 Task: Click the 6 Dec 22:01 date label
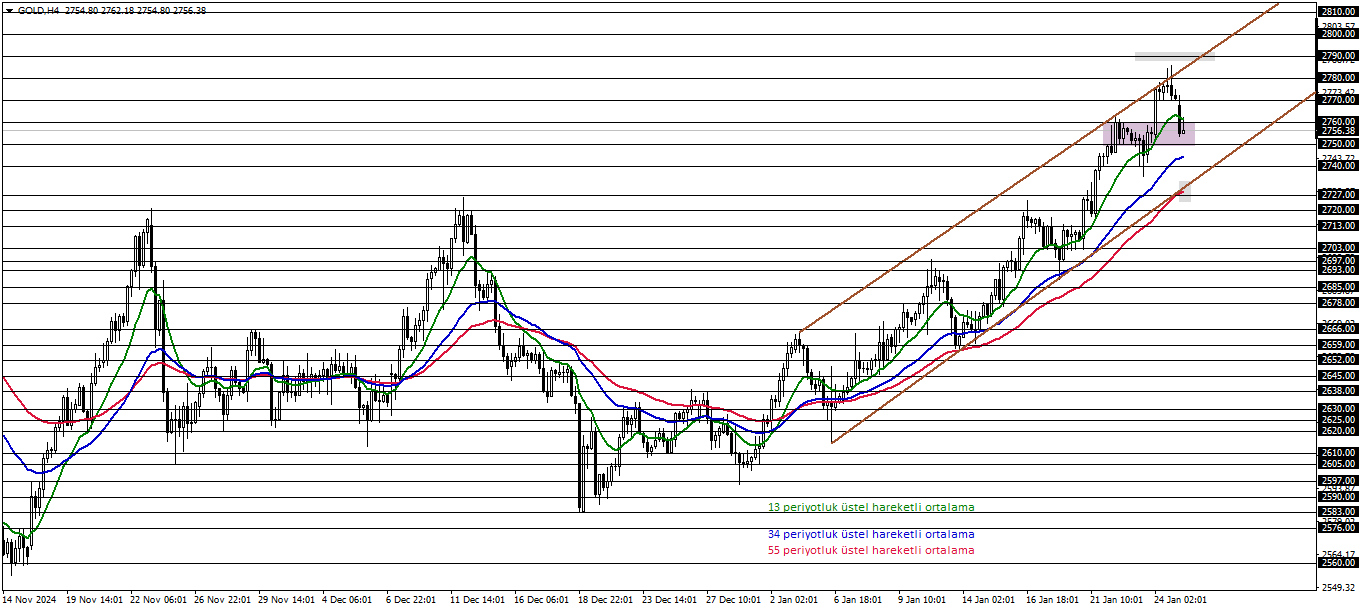(412, 600)
